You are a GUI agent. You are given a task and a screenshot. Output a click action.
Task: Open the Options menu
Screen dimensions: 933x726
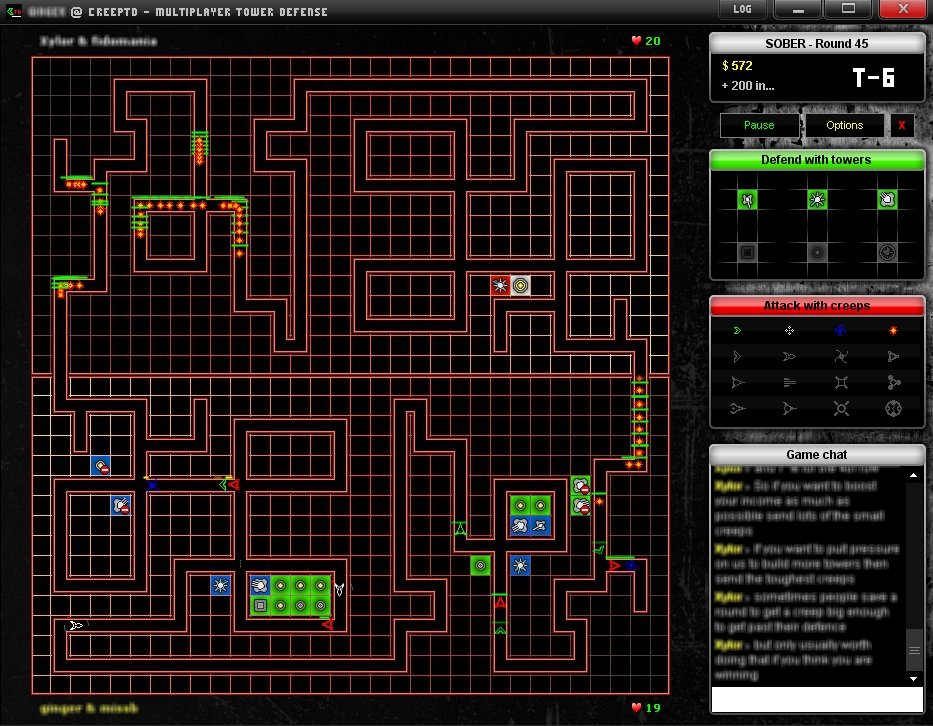click(844, 125)
